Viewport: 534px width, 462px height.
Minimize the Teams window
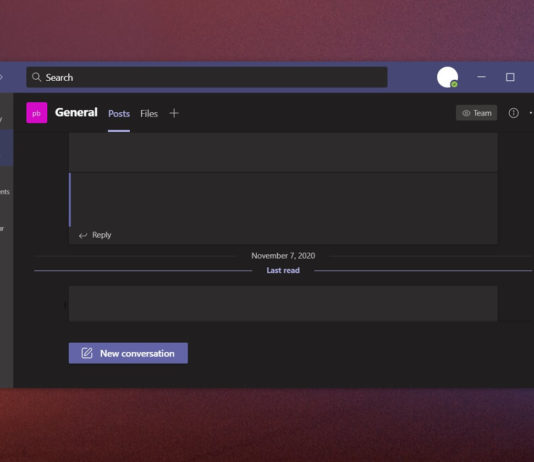click(481, 77)
